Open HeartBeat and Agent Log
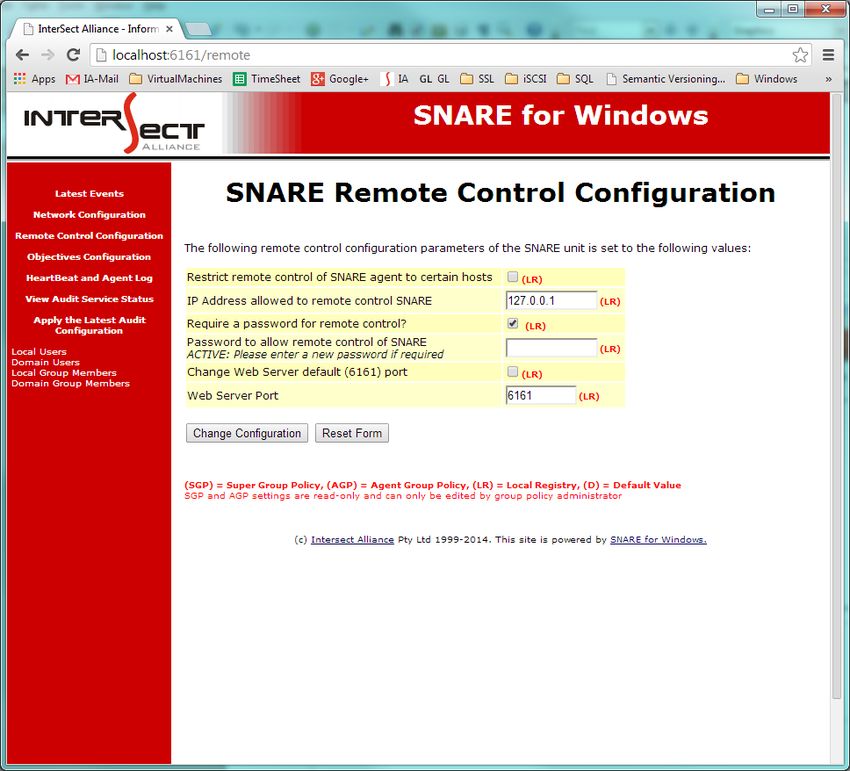 click(x=89, y=278)
